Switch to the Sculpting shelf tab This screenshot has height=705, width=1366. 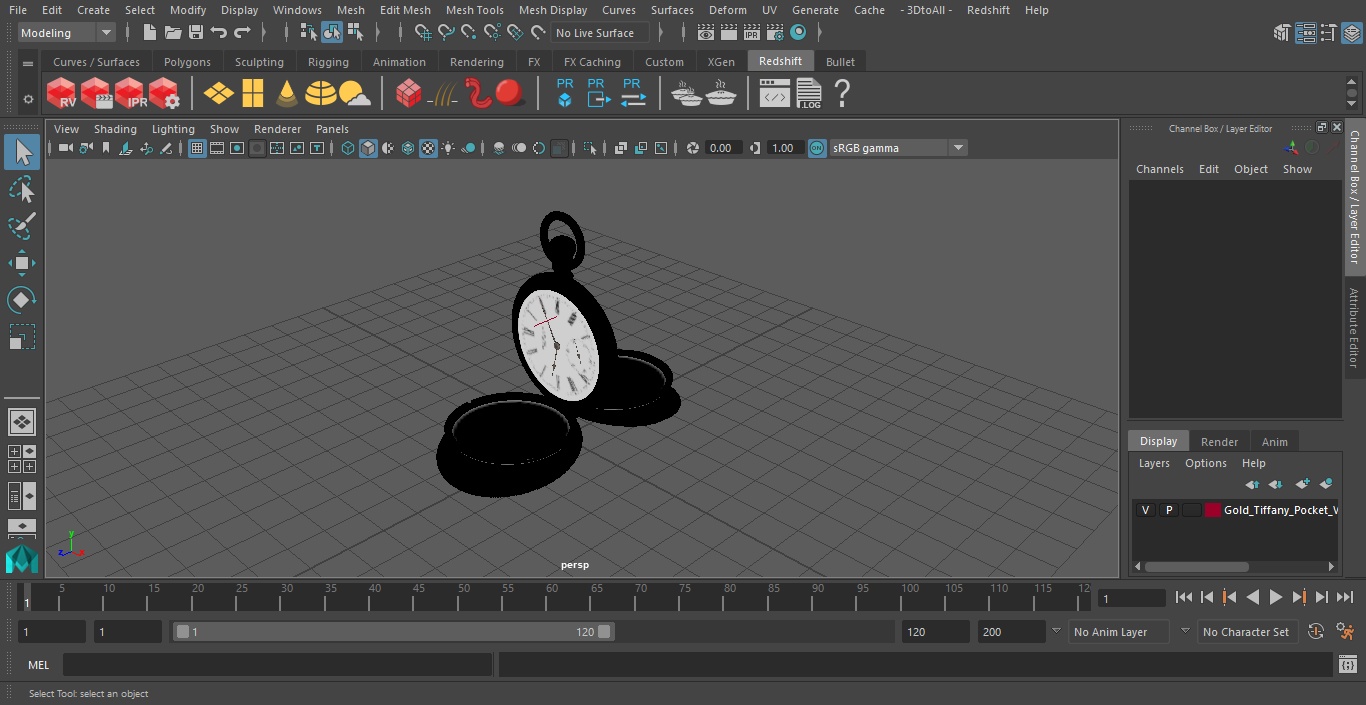(x=259, y=62)
